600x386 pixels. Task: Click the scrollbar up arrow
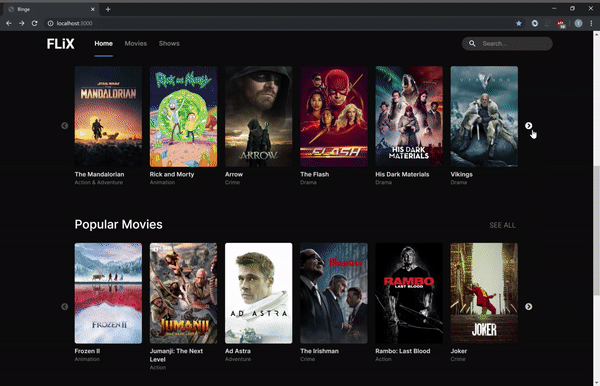tap(597, 34)
